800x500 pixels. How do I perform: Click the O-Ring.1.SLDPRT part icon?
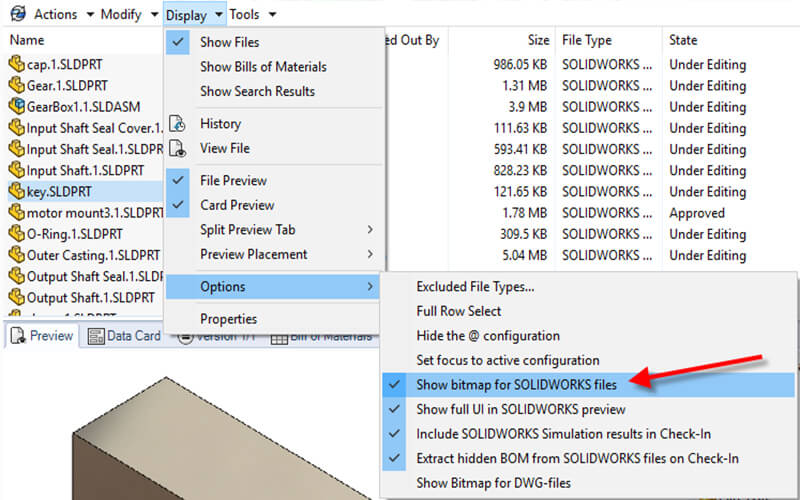[16, 234]
